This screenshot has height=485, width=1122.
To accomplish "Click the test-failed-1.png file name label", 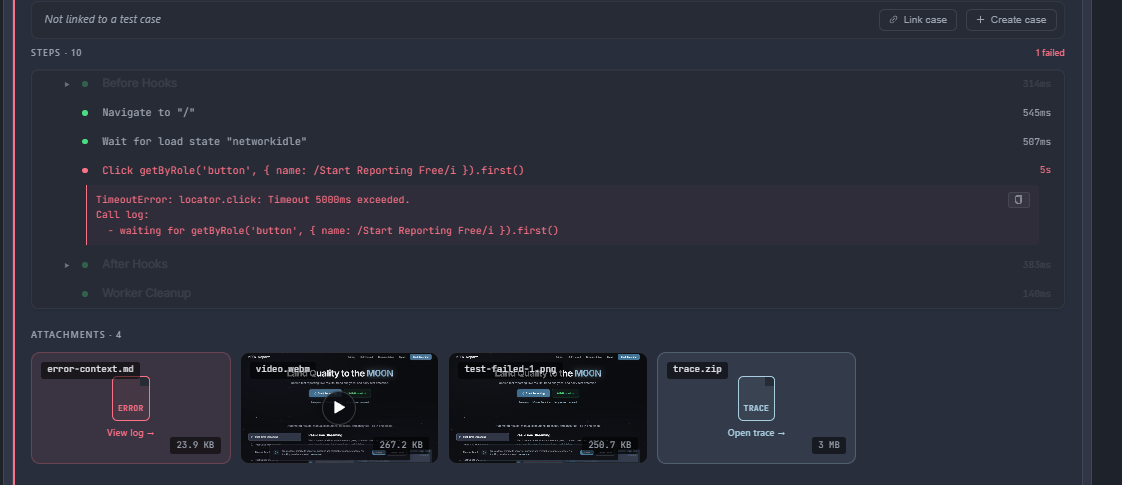I will (509, 370).
